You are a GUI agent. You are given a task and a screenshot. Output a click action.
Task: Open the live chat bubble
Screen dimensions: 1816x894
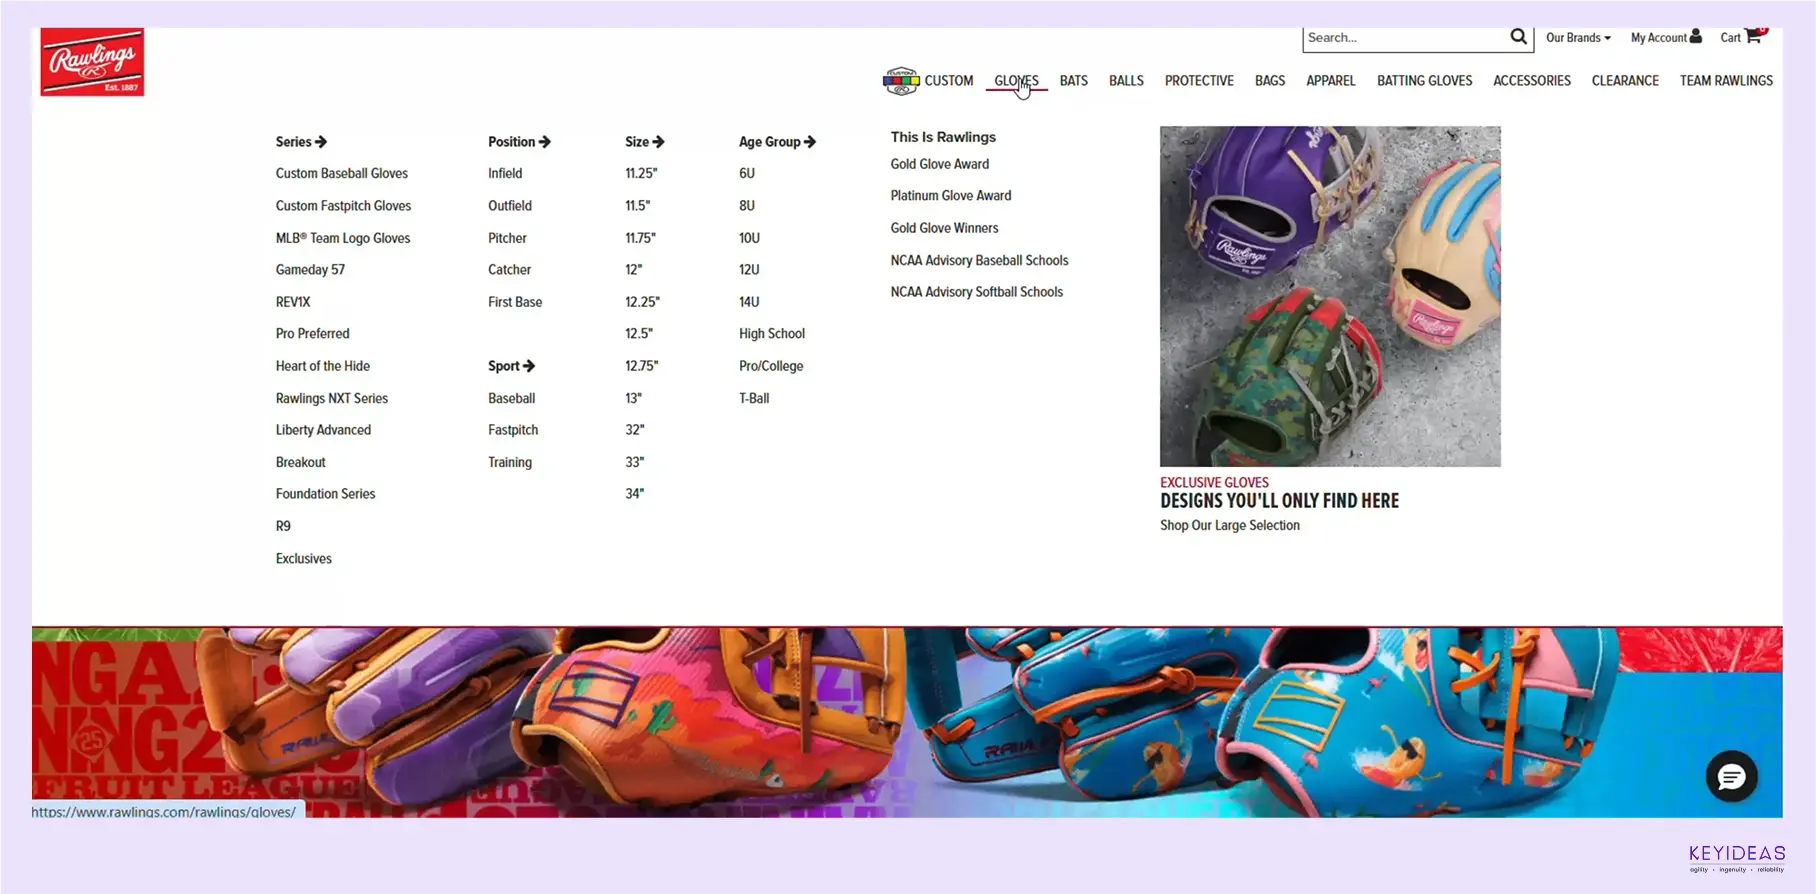pos(1731,776)
